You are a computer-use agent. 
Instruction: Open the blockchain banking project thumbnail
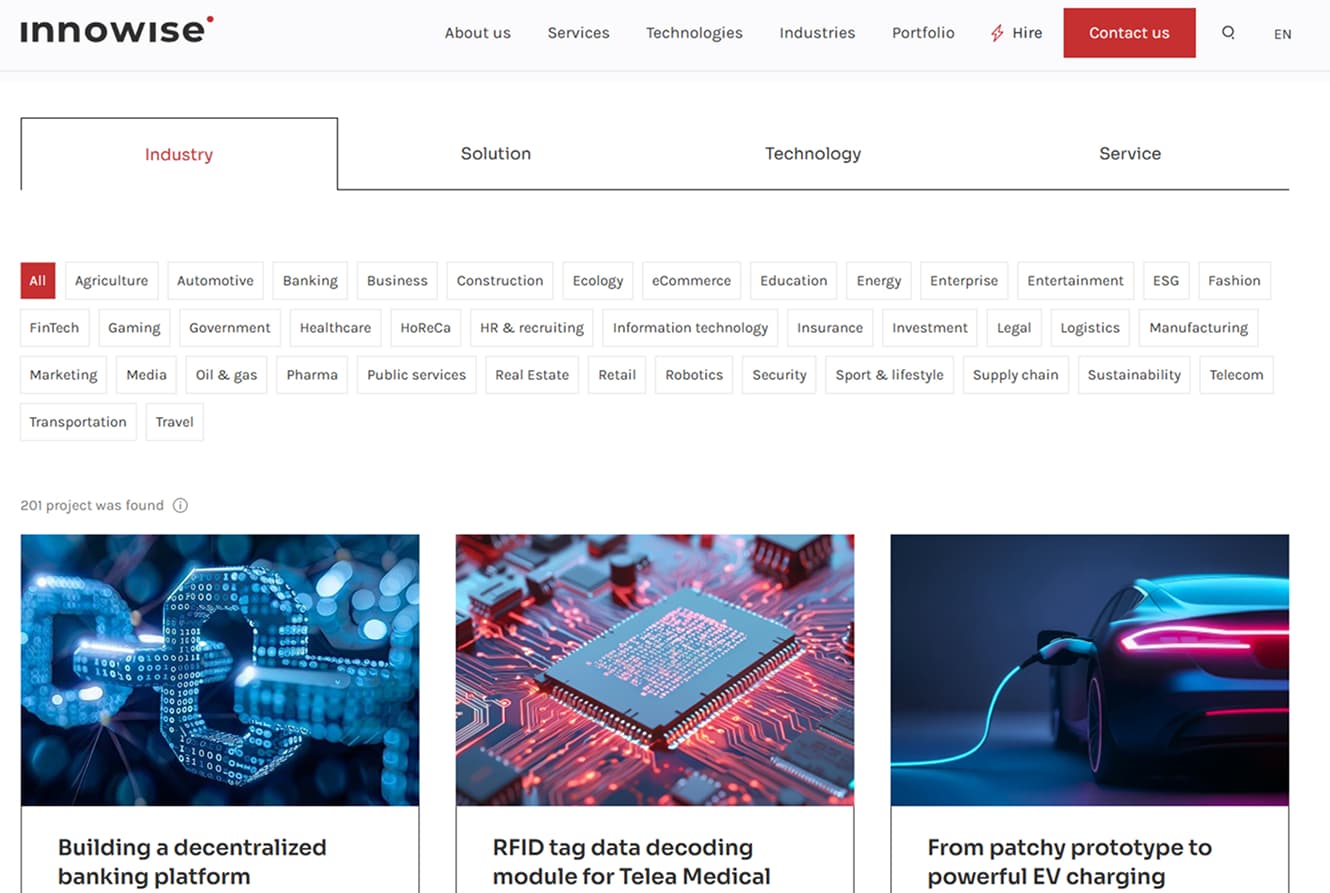pos(220,669)
